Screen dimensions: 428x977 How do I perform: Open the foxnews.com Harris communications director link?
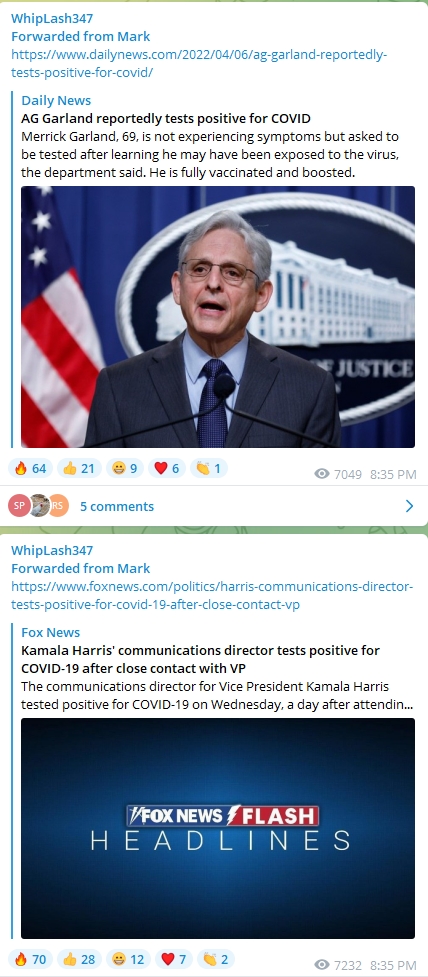(212, 596)
